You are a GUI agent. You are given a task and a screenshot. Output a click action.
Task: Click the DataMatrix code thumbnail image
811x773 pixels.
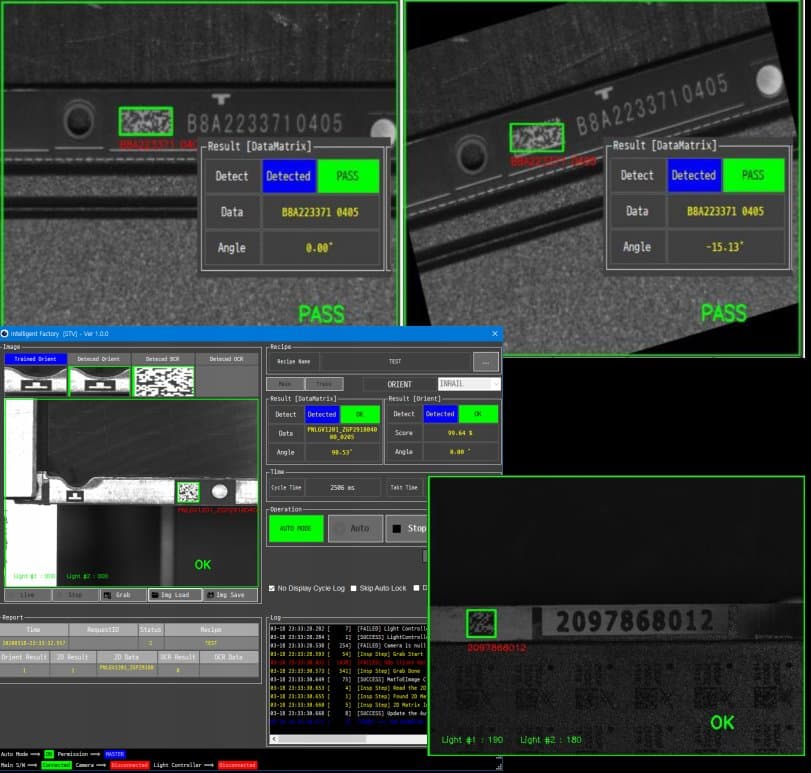pos(163,382)
